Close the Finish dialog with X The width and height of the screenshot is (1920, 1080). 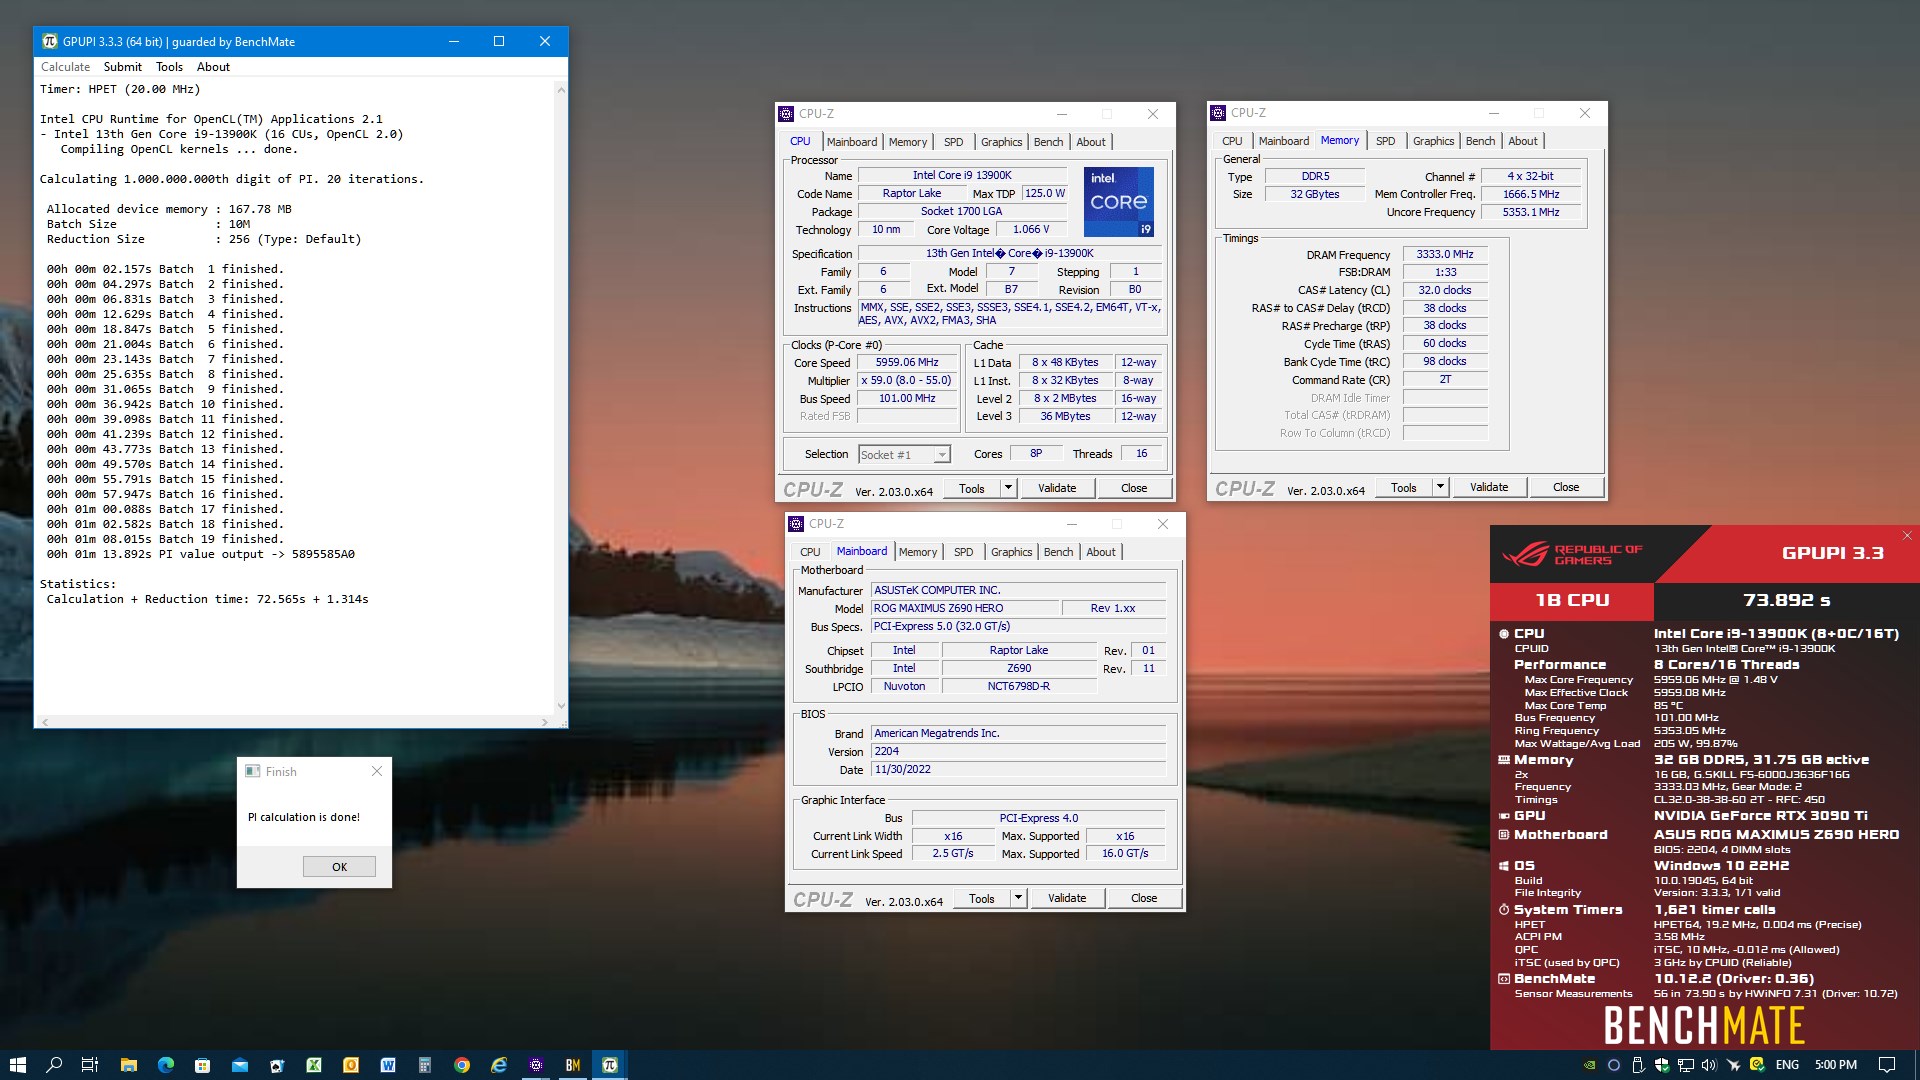377,771
